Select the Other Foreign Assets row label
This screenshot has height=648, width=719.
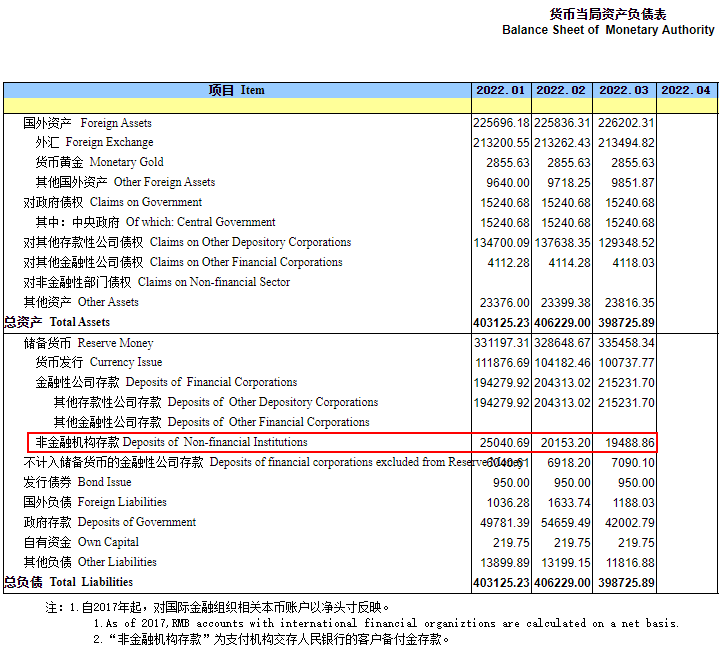pos(125,182)
